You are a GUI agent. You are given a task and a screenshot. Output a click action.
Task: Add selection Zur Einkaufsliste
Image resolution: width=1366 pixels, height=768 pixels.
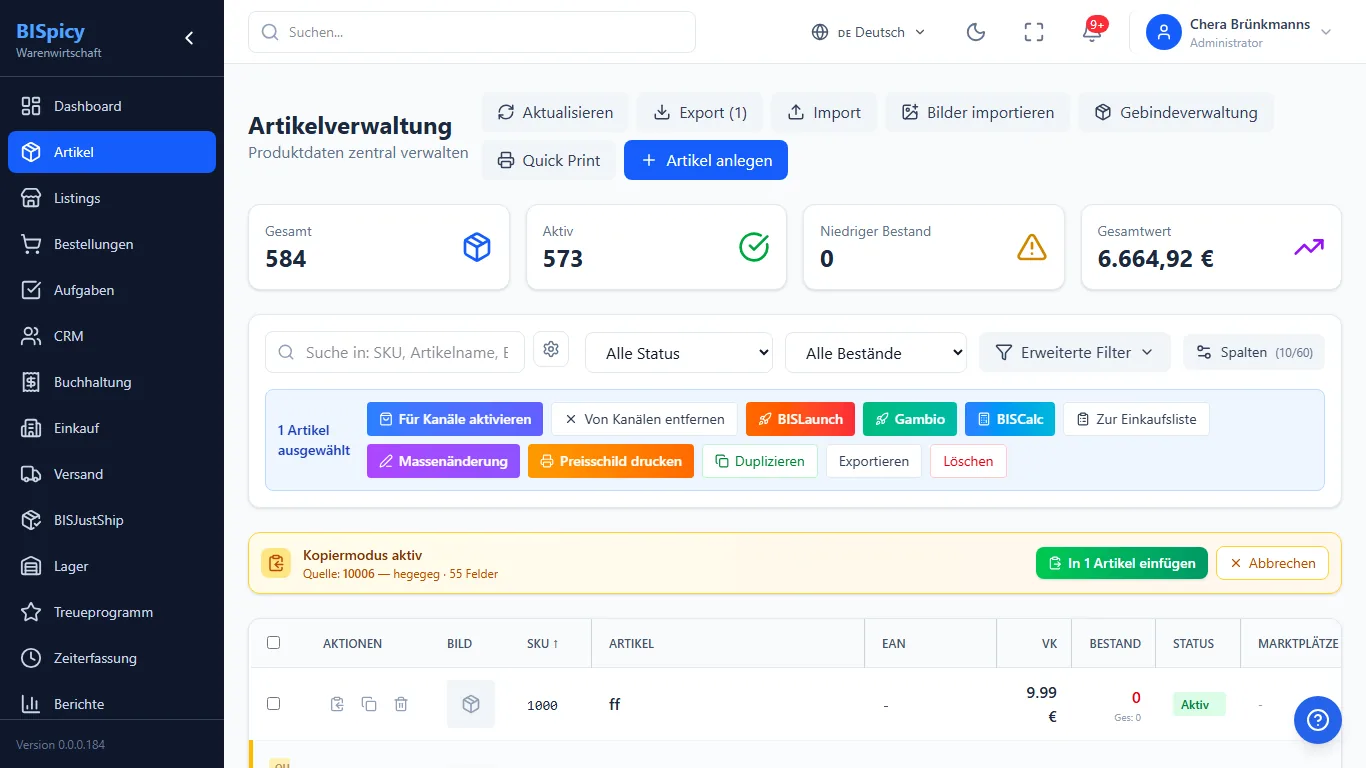point(1136,419)
